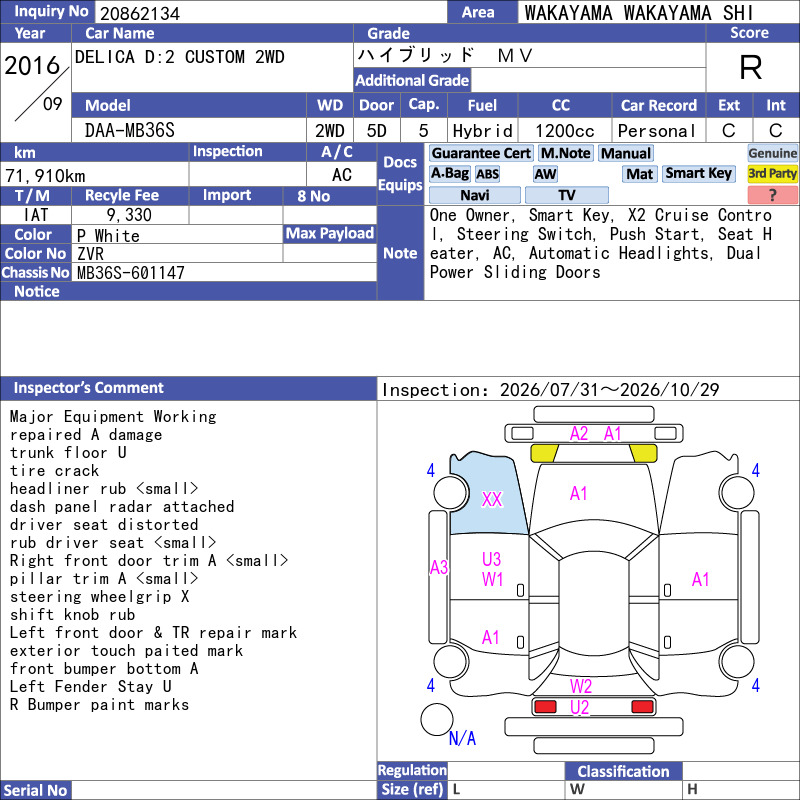Image resolution: width=800 pixels, height=800 pixels.
Task: Toggle the Genuine parts indicator
Action: pos(772,153)
